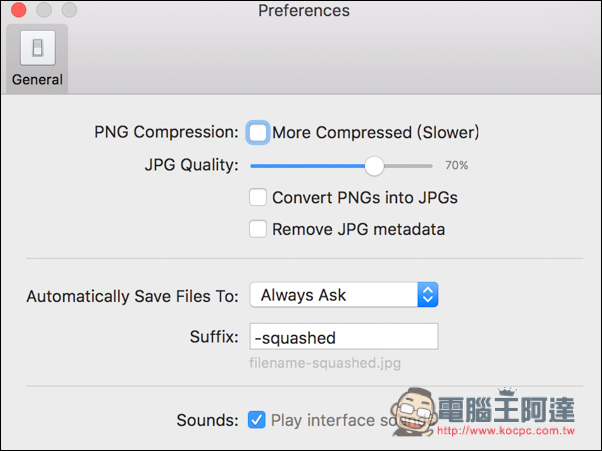The height and width of the screenshot is (451, 602).
Task: Click the More Compressed (Slower) label
Action: (x=375, y=133)
